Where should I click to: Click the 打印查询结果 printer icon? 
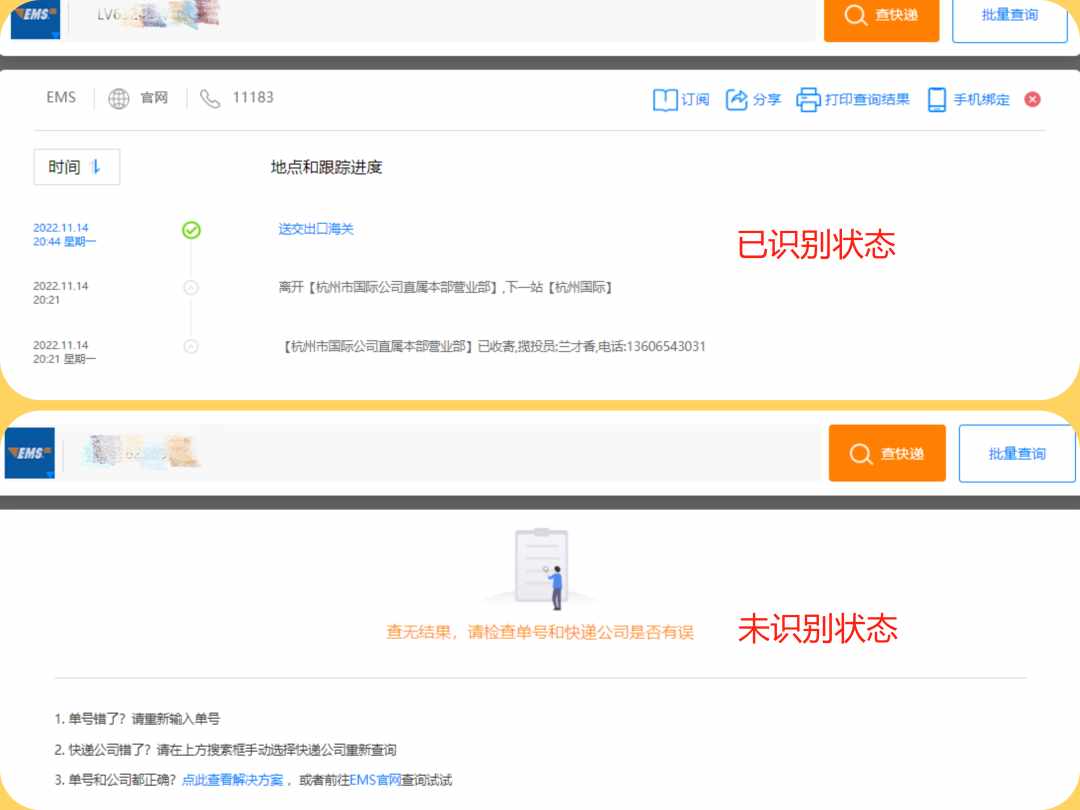[808, 100]
